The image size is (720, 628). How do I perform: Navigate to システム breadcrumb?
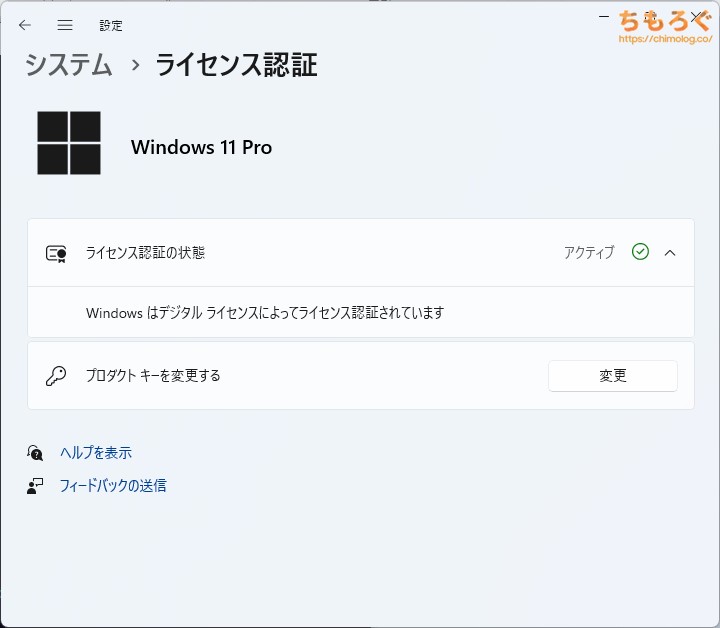[x=69, y=65]
